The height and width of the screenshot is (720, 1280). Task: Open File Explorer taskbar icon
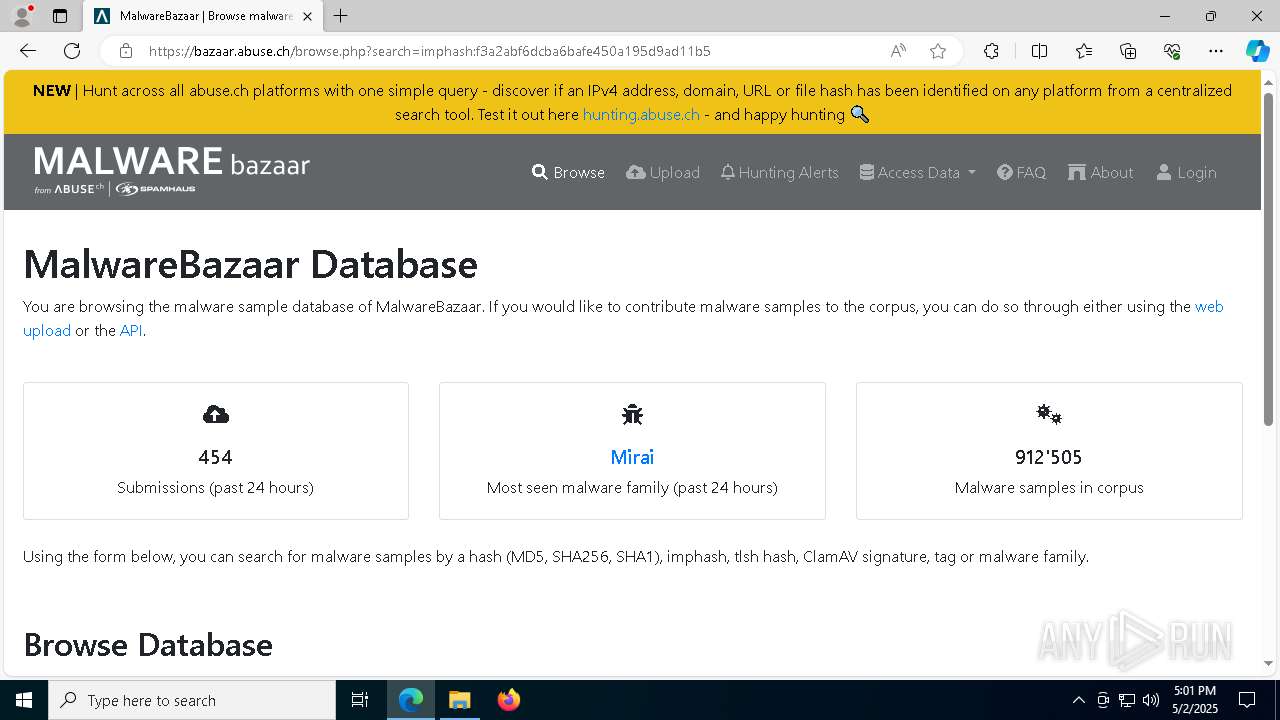[459, 700]
